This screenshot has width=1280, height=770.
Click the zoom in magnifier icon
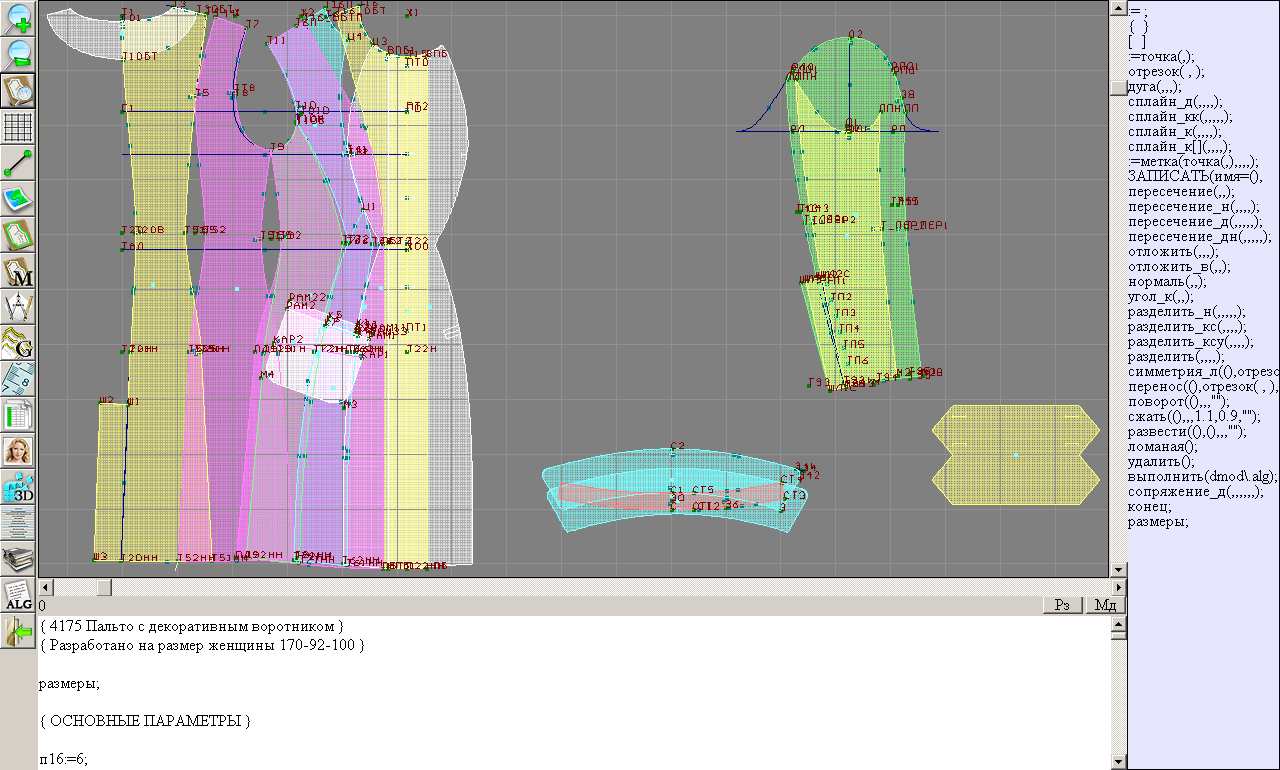19,18
